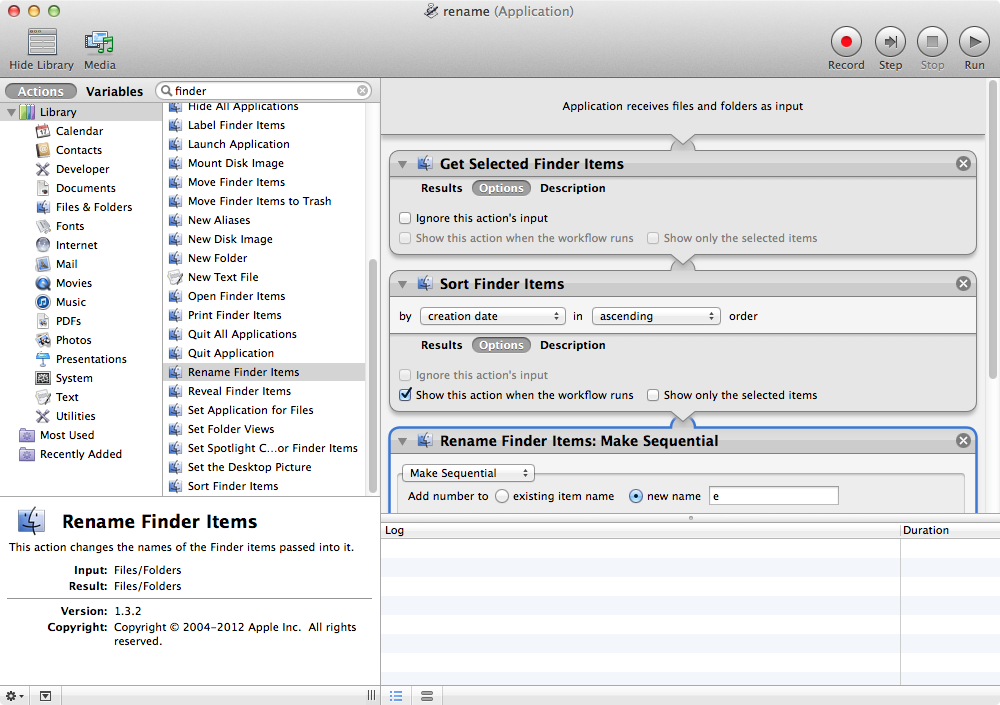Remove the Sort Finder Items action
Viewport: 1000px width, 705px height.
point(963,284)
